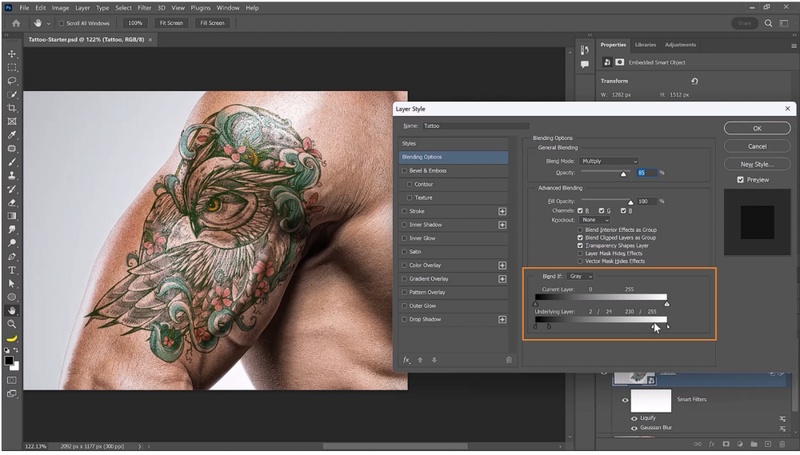Click the Cancel button
Screen dimensions: 800x455
[x=757, y=146]
